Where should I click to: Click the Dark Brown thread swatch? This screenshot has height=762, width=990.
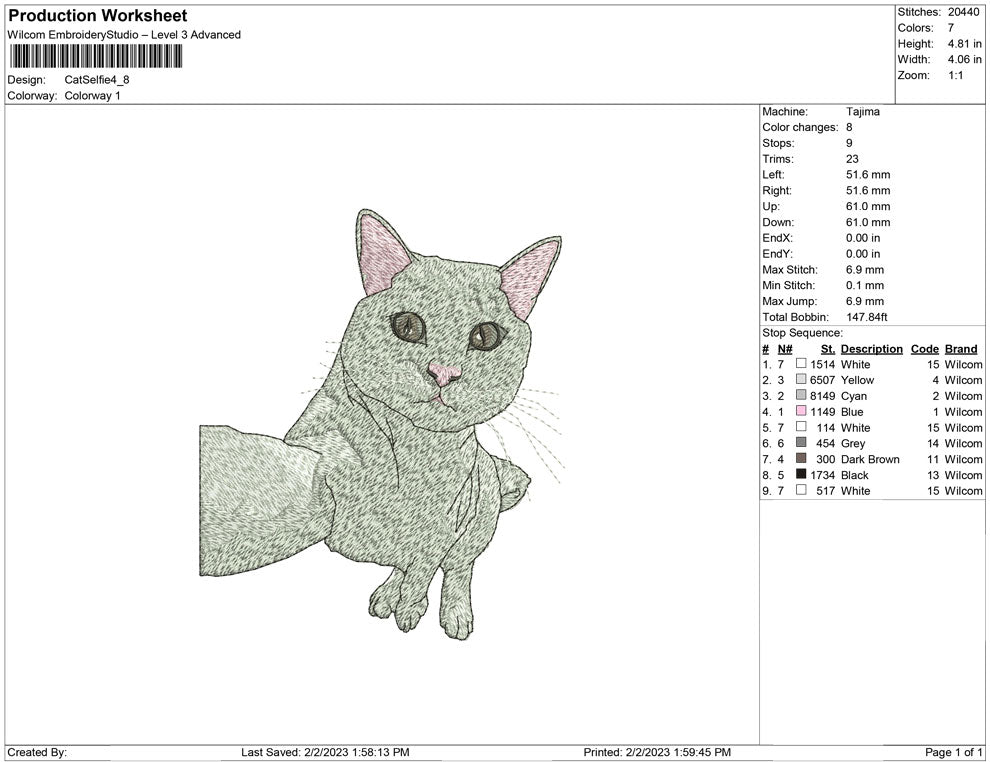click(x=801, y=458)
